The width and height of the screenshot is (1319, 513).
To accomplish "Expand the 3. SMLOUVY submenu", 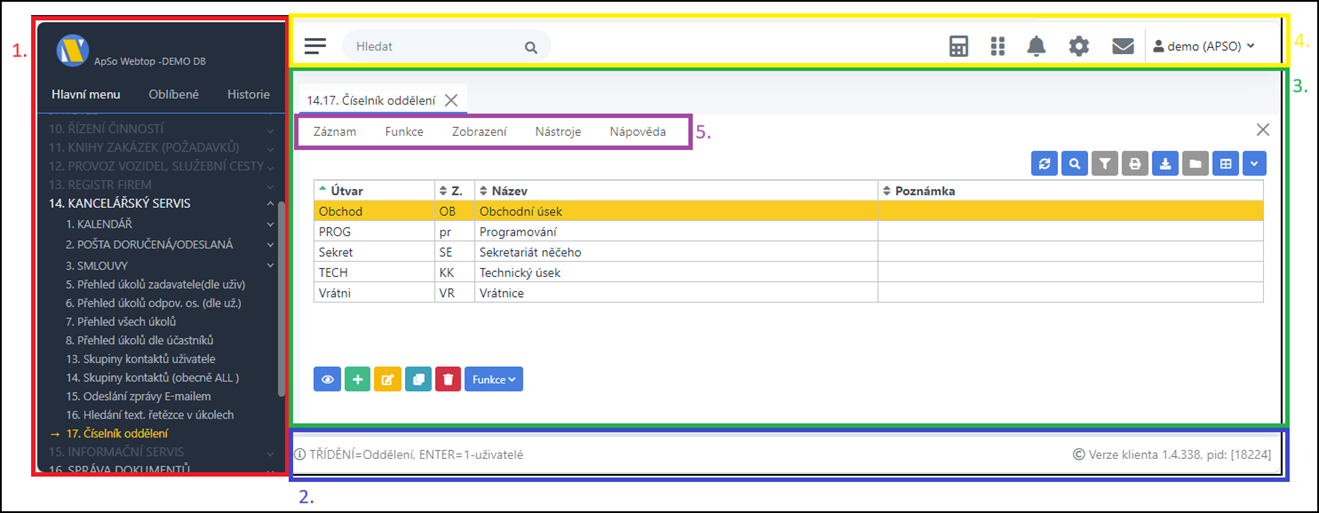I will point(269,265).
